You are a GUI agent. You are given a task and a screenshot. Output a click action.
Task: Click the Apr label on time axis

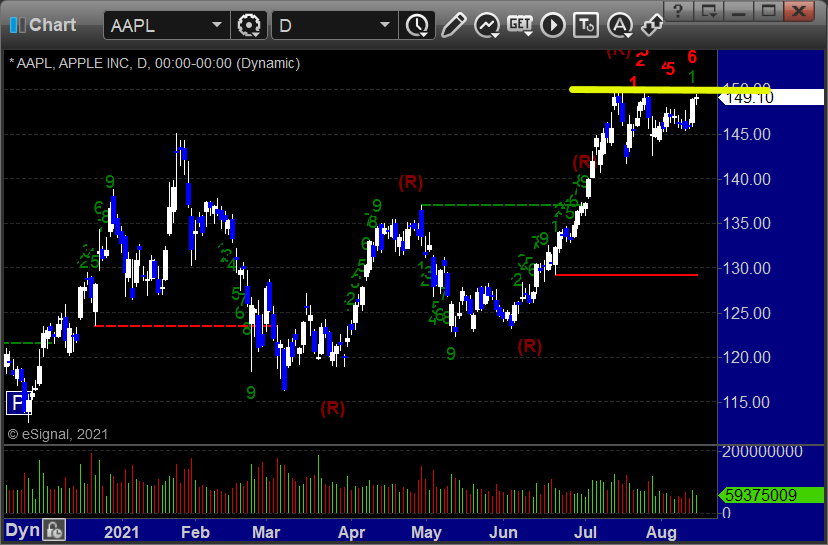pos(351,532)
